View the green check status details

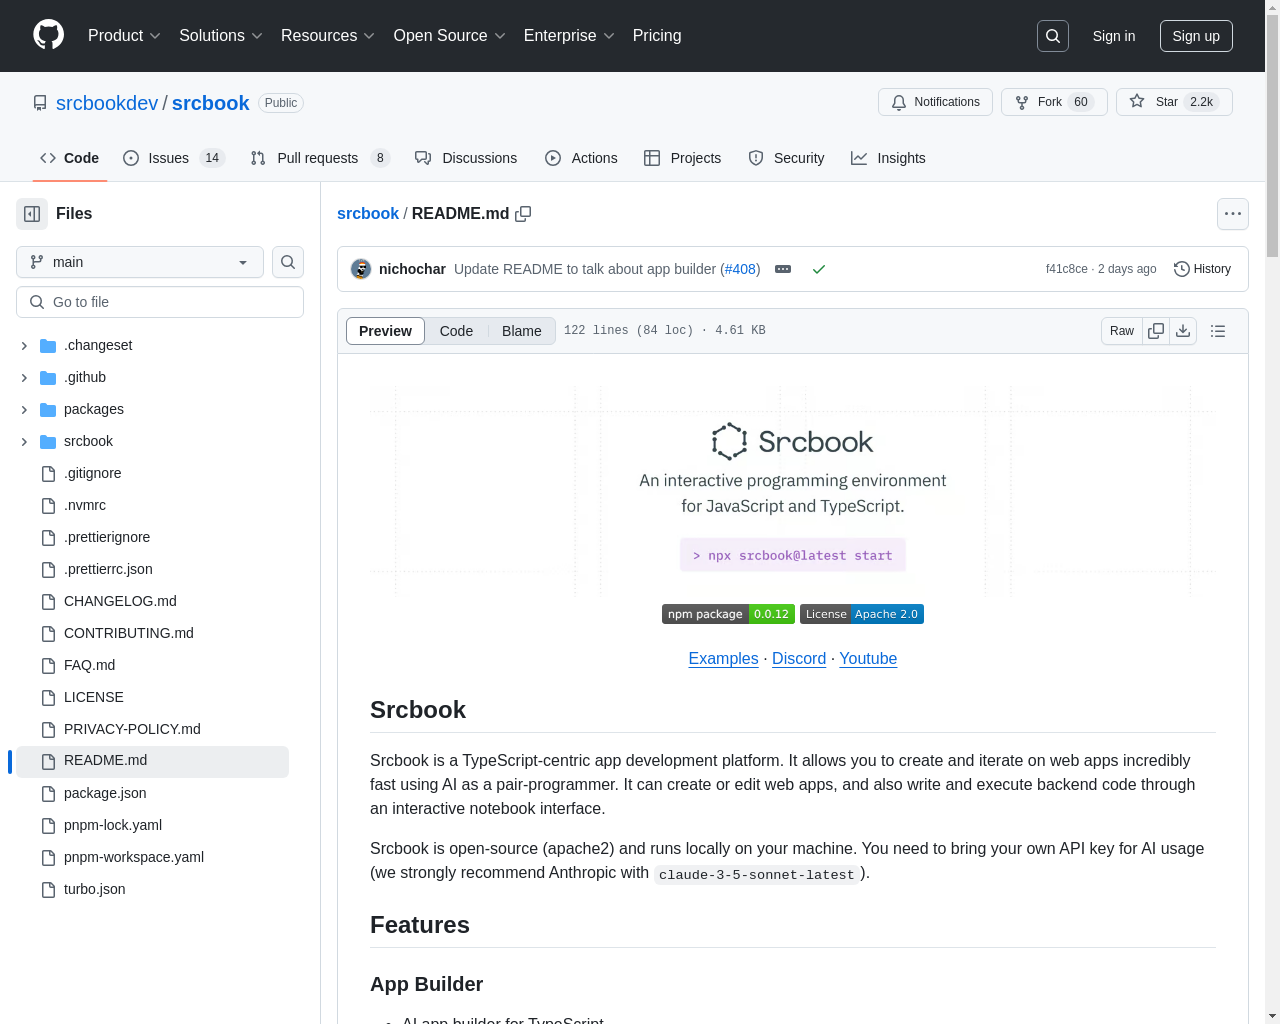(819, 269)
